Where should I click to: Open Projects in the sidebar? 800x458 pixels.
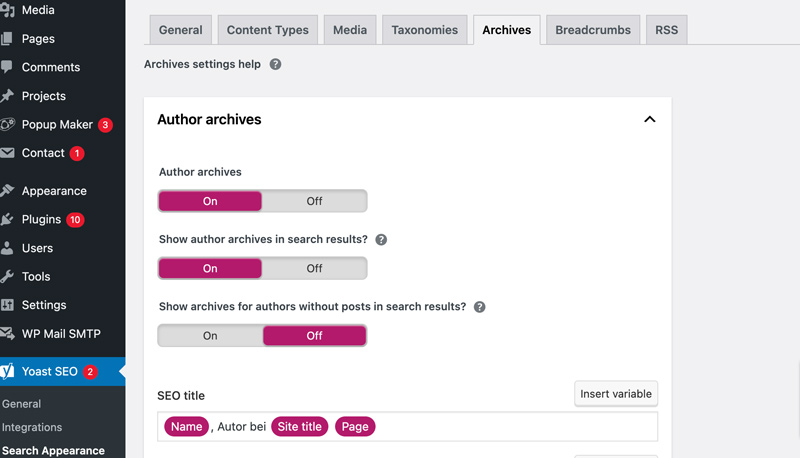tap(44, 96)
